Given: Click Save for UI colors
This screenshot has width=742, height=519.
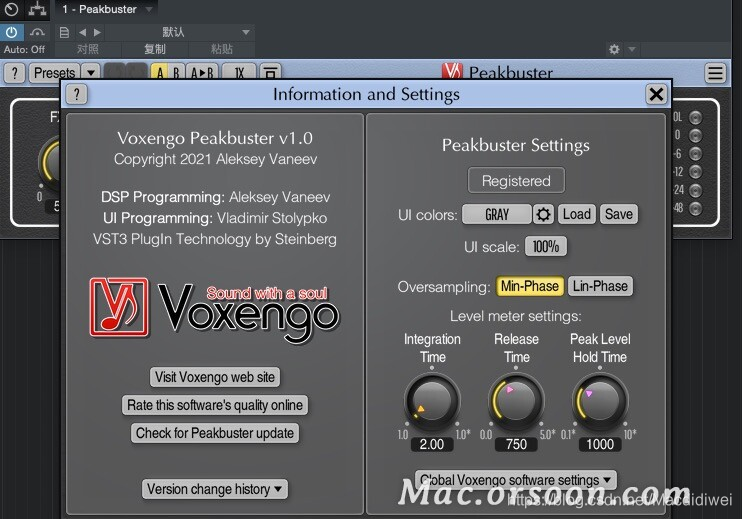Looking at the screenshot, I should click(x=618, y=214).
